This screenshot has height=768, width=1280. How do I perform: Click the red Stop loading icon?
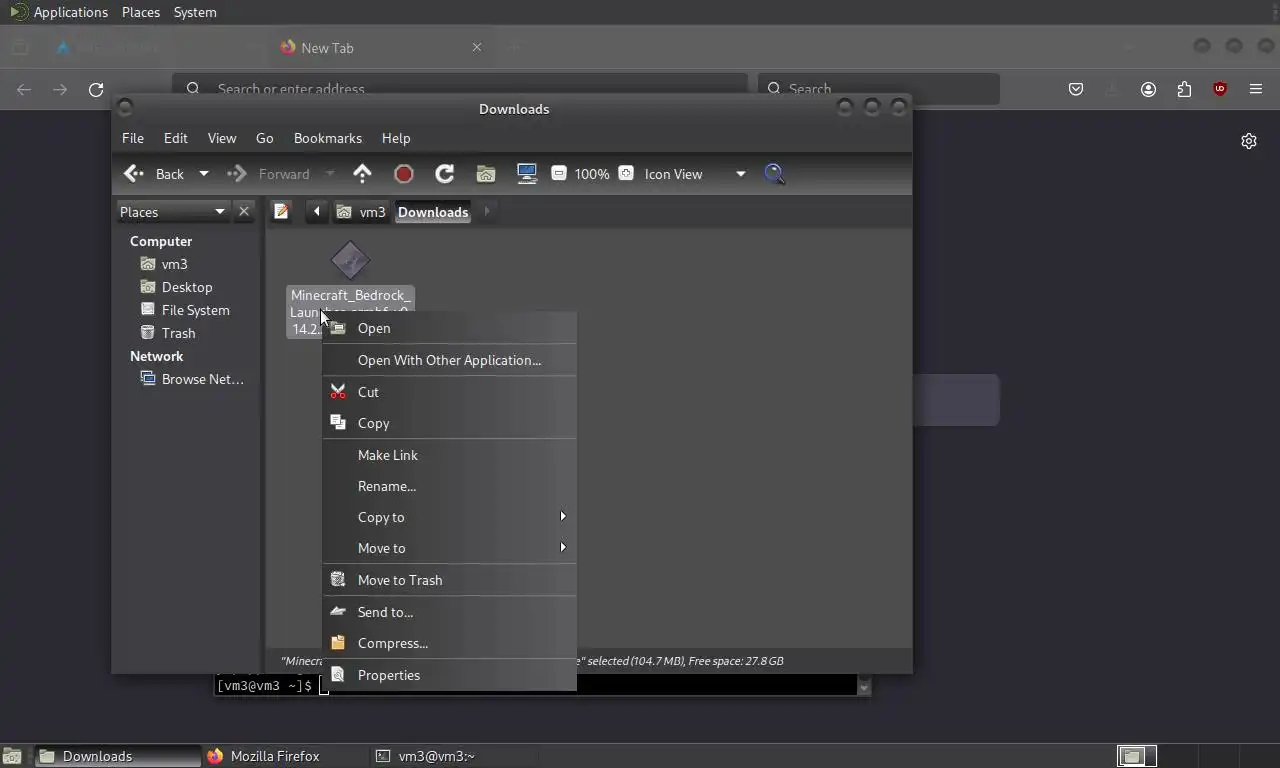404,174
